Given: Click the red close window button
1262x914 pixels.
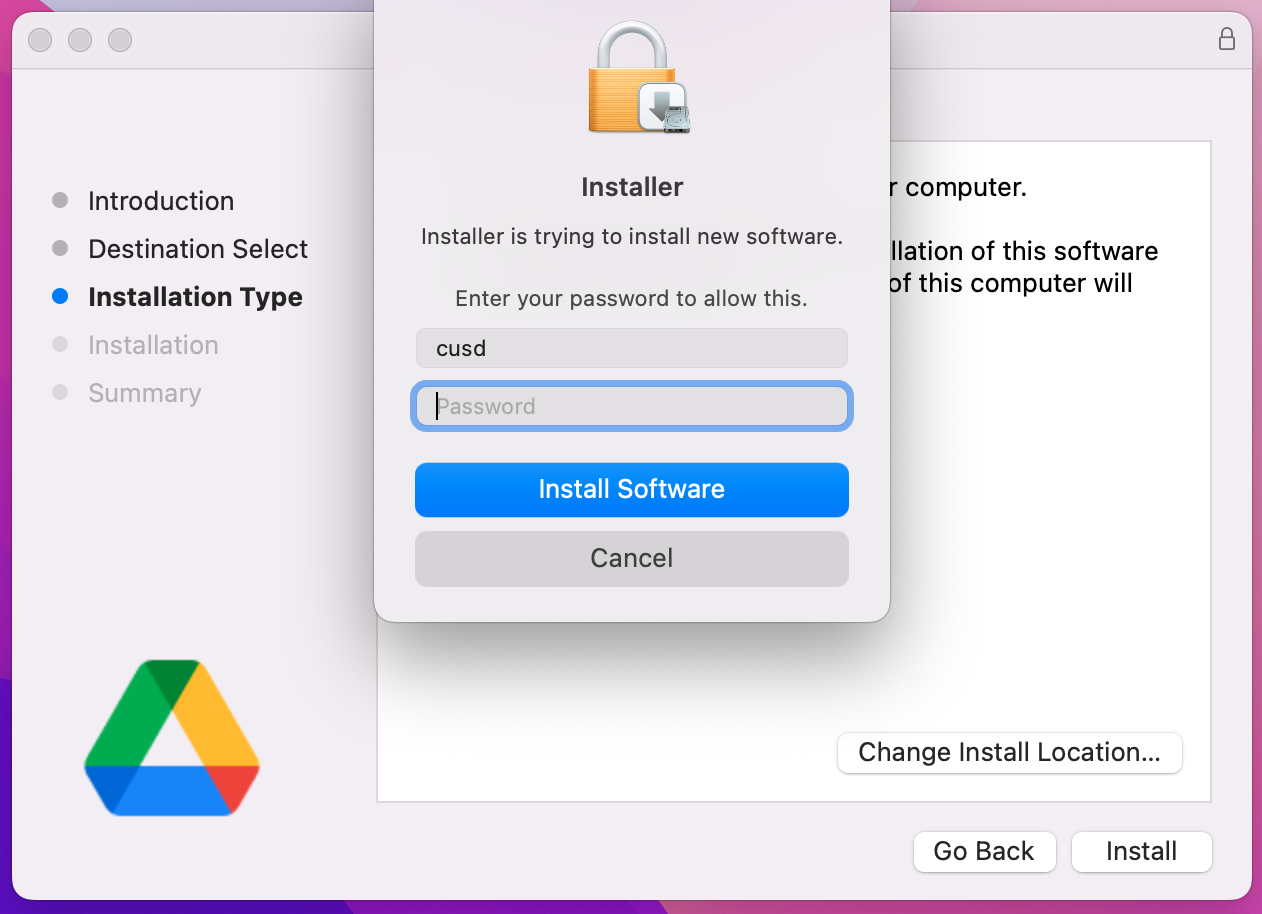Looking at the screenshot, I should coord(40,40).
